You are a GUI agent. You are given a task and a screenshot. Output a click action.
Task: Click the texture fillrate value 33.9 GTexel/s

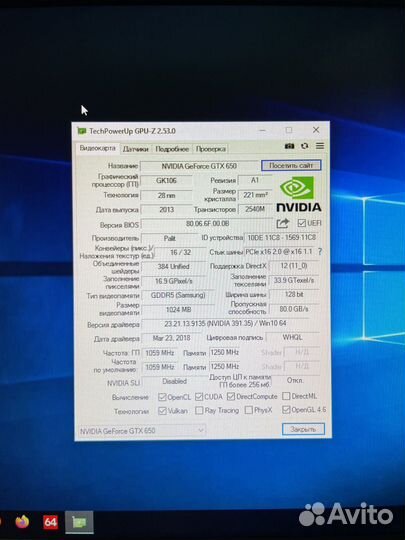tap(294, 280)
